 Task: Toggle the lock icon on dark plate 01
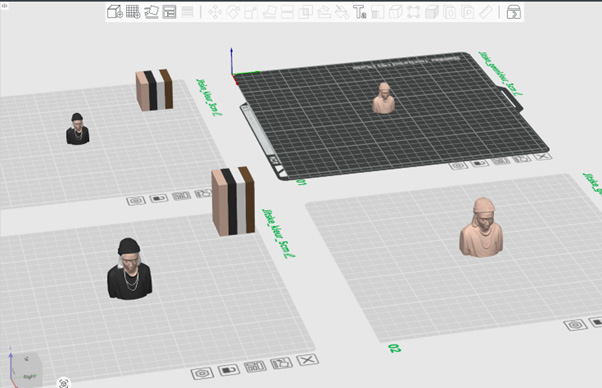tap(480, 163)
